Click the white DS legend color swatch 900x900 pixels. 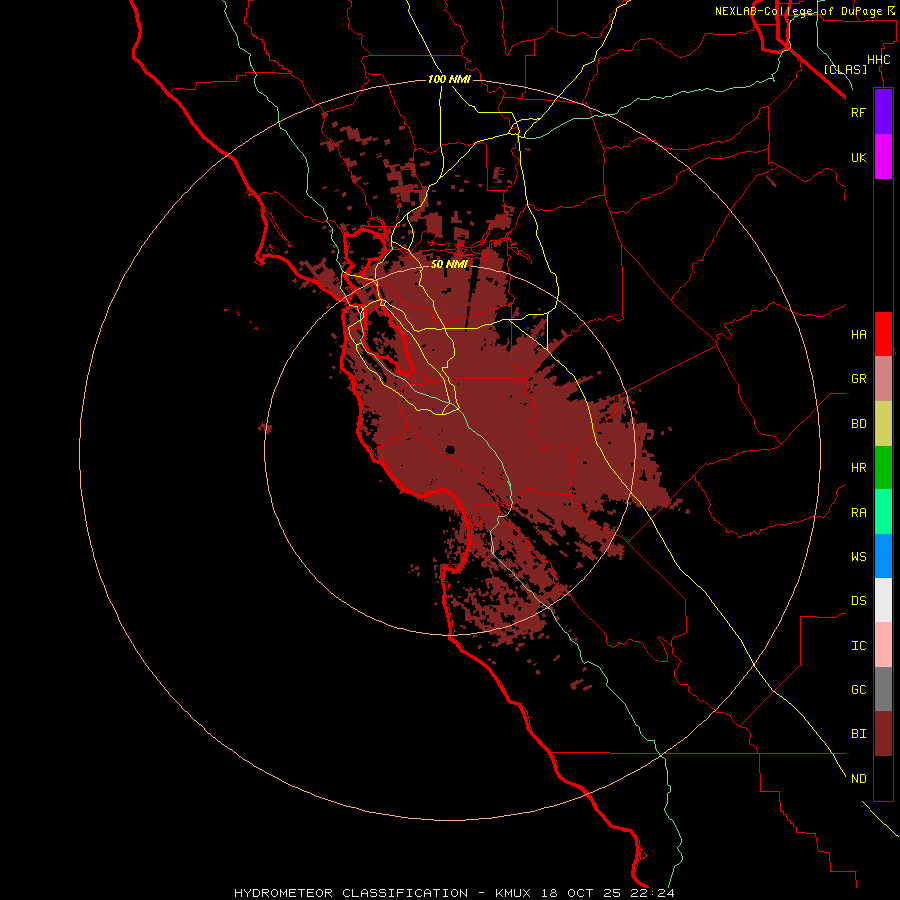pos(883,600)
